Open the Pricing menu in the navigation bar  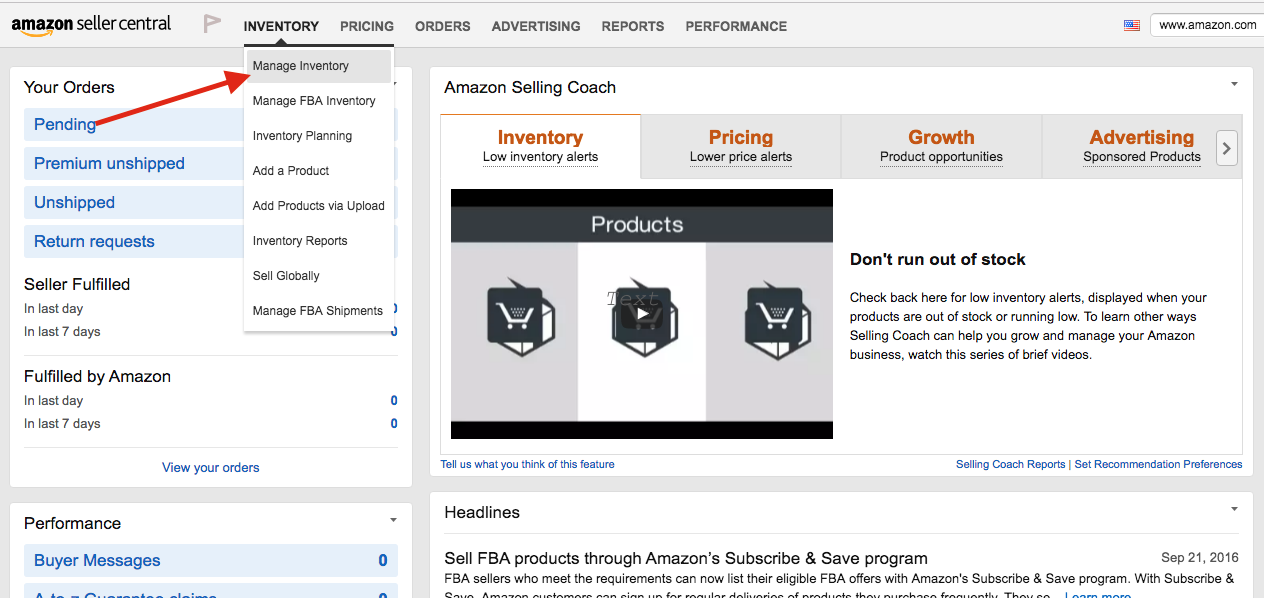(366, 26)
